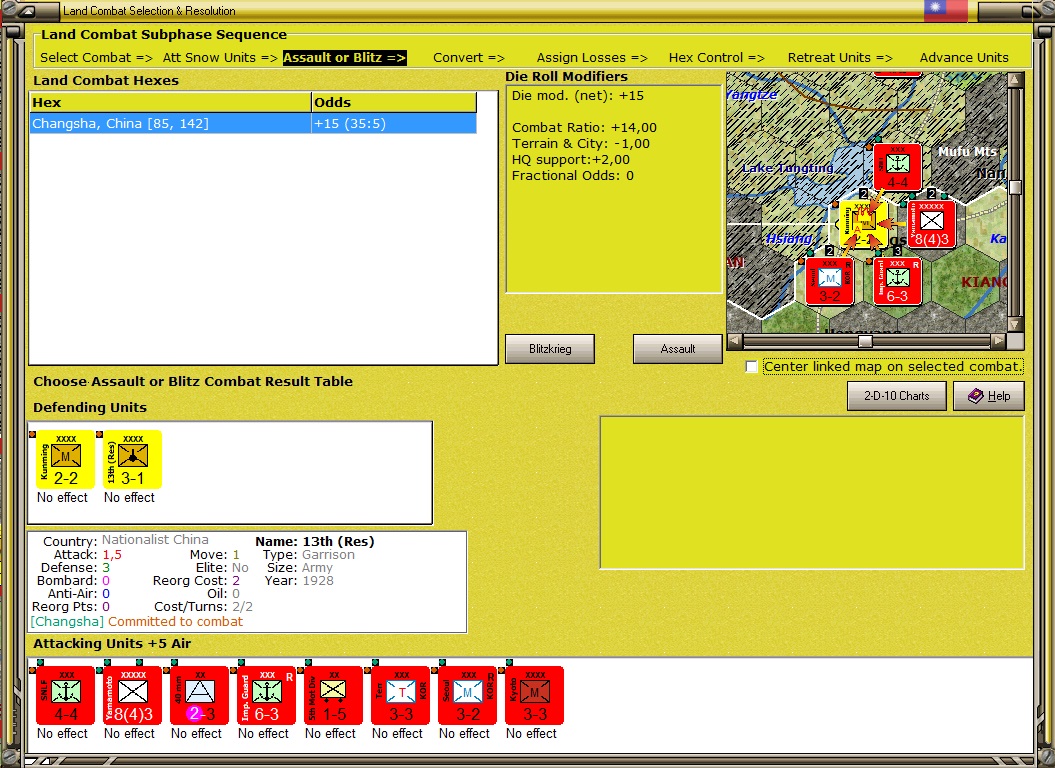Enable Center linked map on selected combat

click(752, 367)
